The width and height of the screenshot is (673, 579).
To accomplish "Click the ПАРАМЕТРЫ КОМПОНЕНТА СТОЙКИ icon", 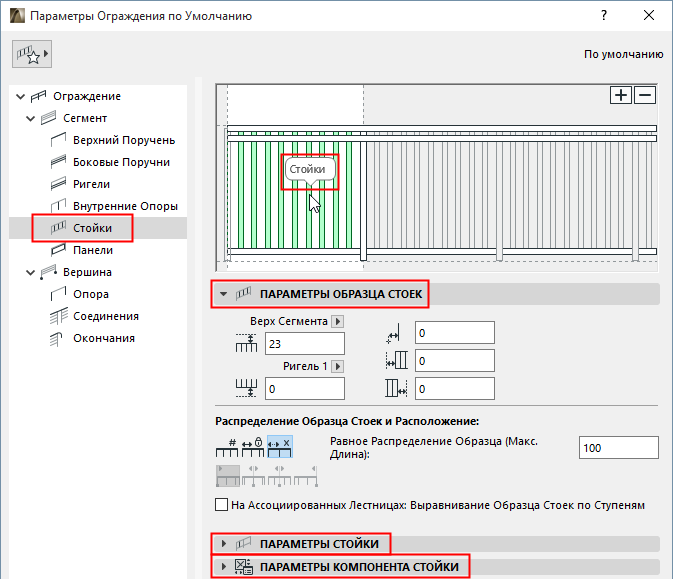I will (x=243, y=567).
